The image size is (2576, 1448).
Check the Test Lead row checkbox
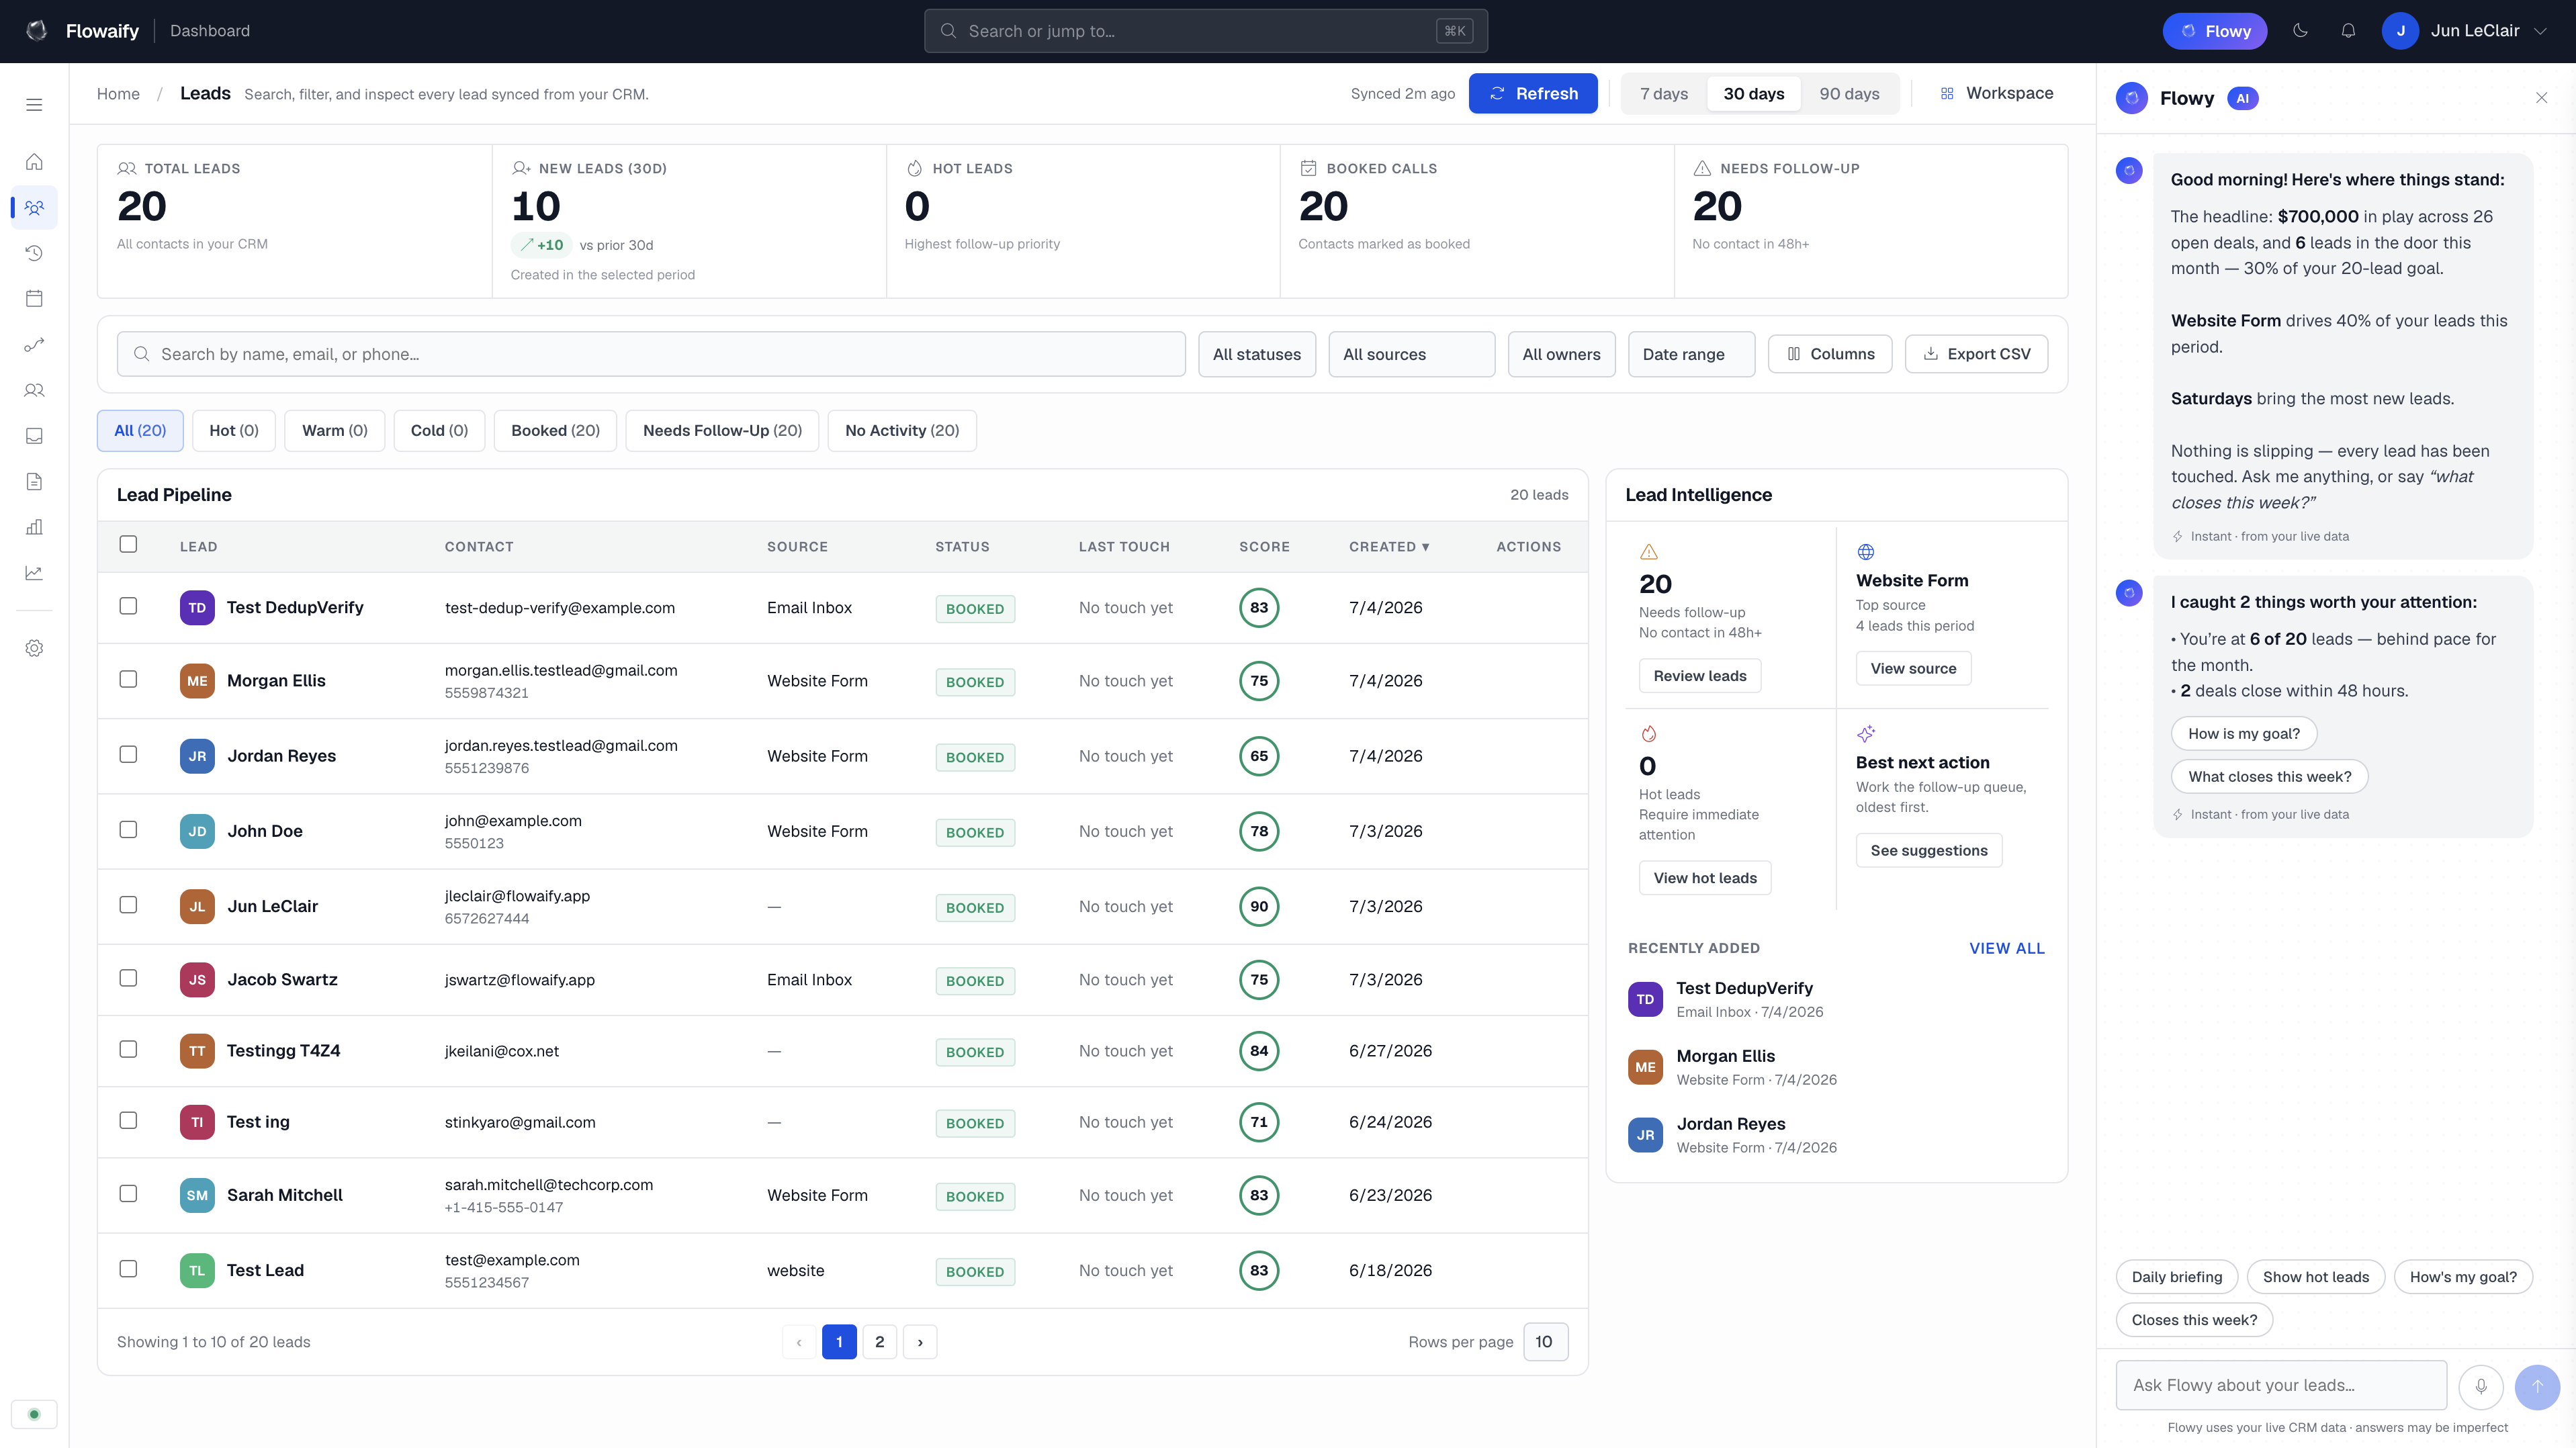[128, 1268]
